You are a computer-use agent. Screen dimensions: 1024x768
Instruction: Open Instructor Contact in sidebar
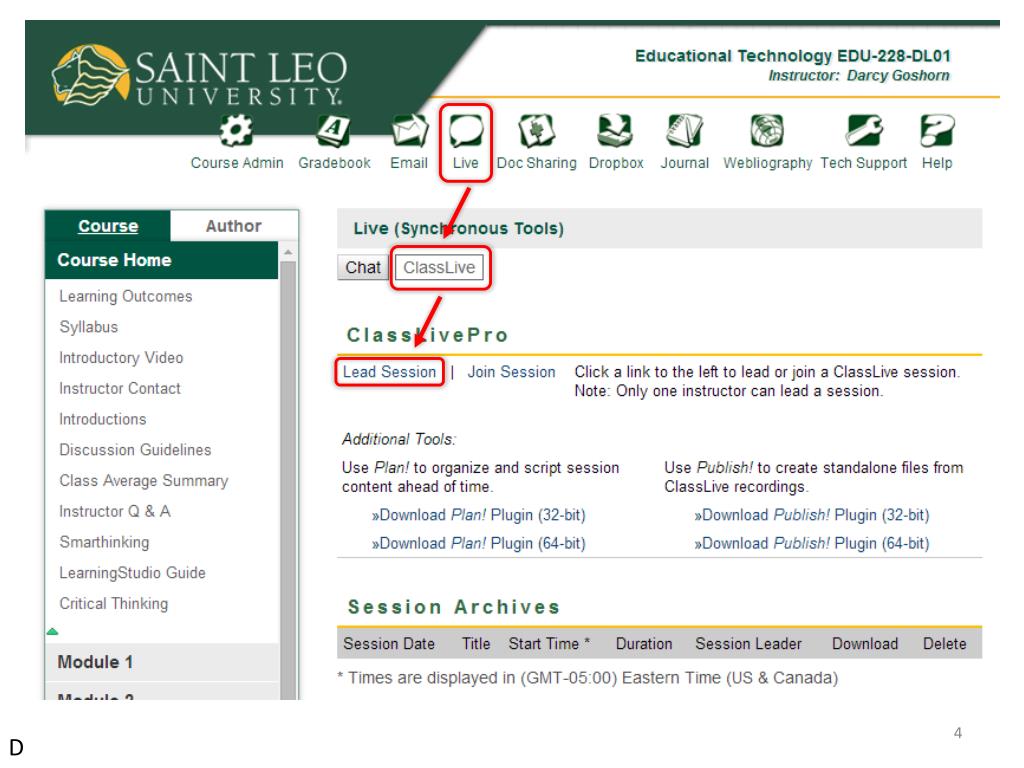pyautogui.click(x=120, y=389)
